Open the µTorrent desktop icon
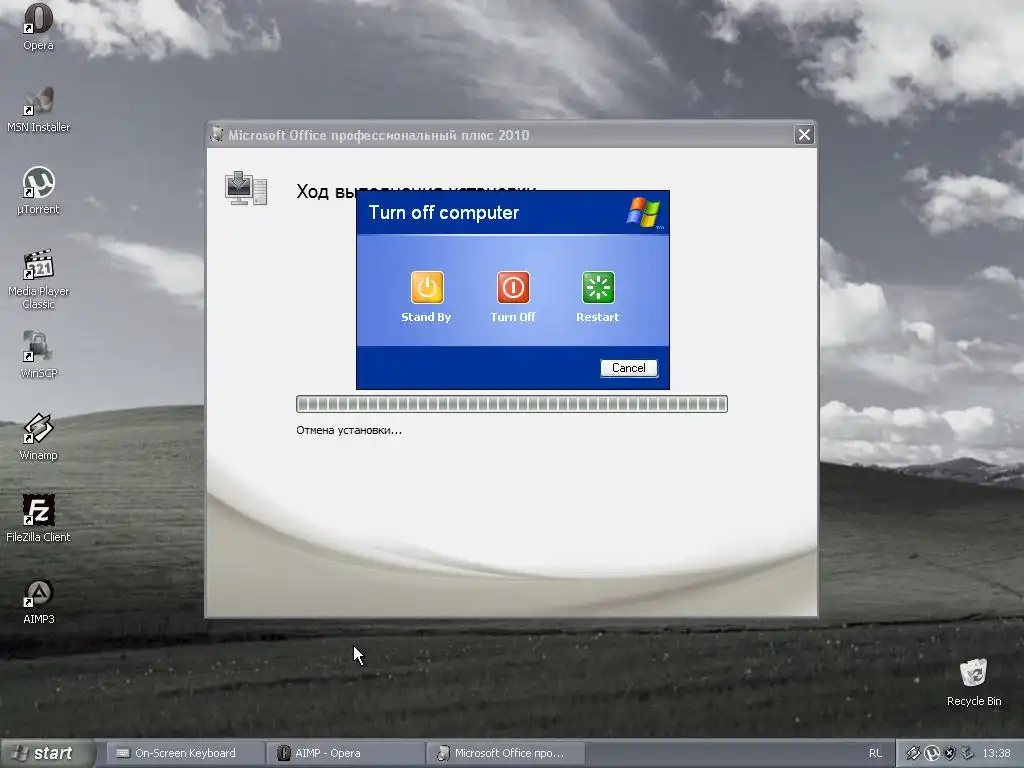This screenshot has width=1024, height=768. [38, 190]
